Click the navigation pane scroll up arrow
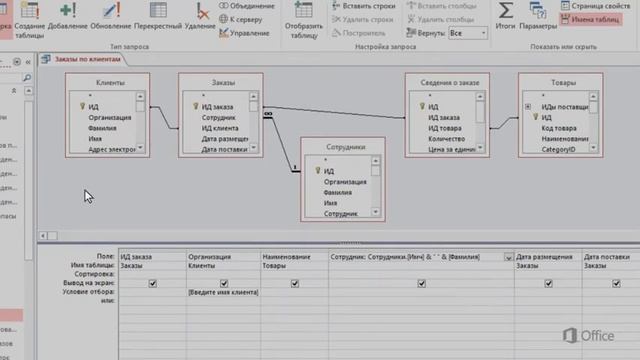This screenshot has width=640, height=360. (x=28, y=91)
